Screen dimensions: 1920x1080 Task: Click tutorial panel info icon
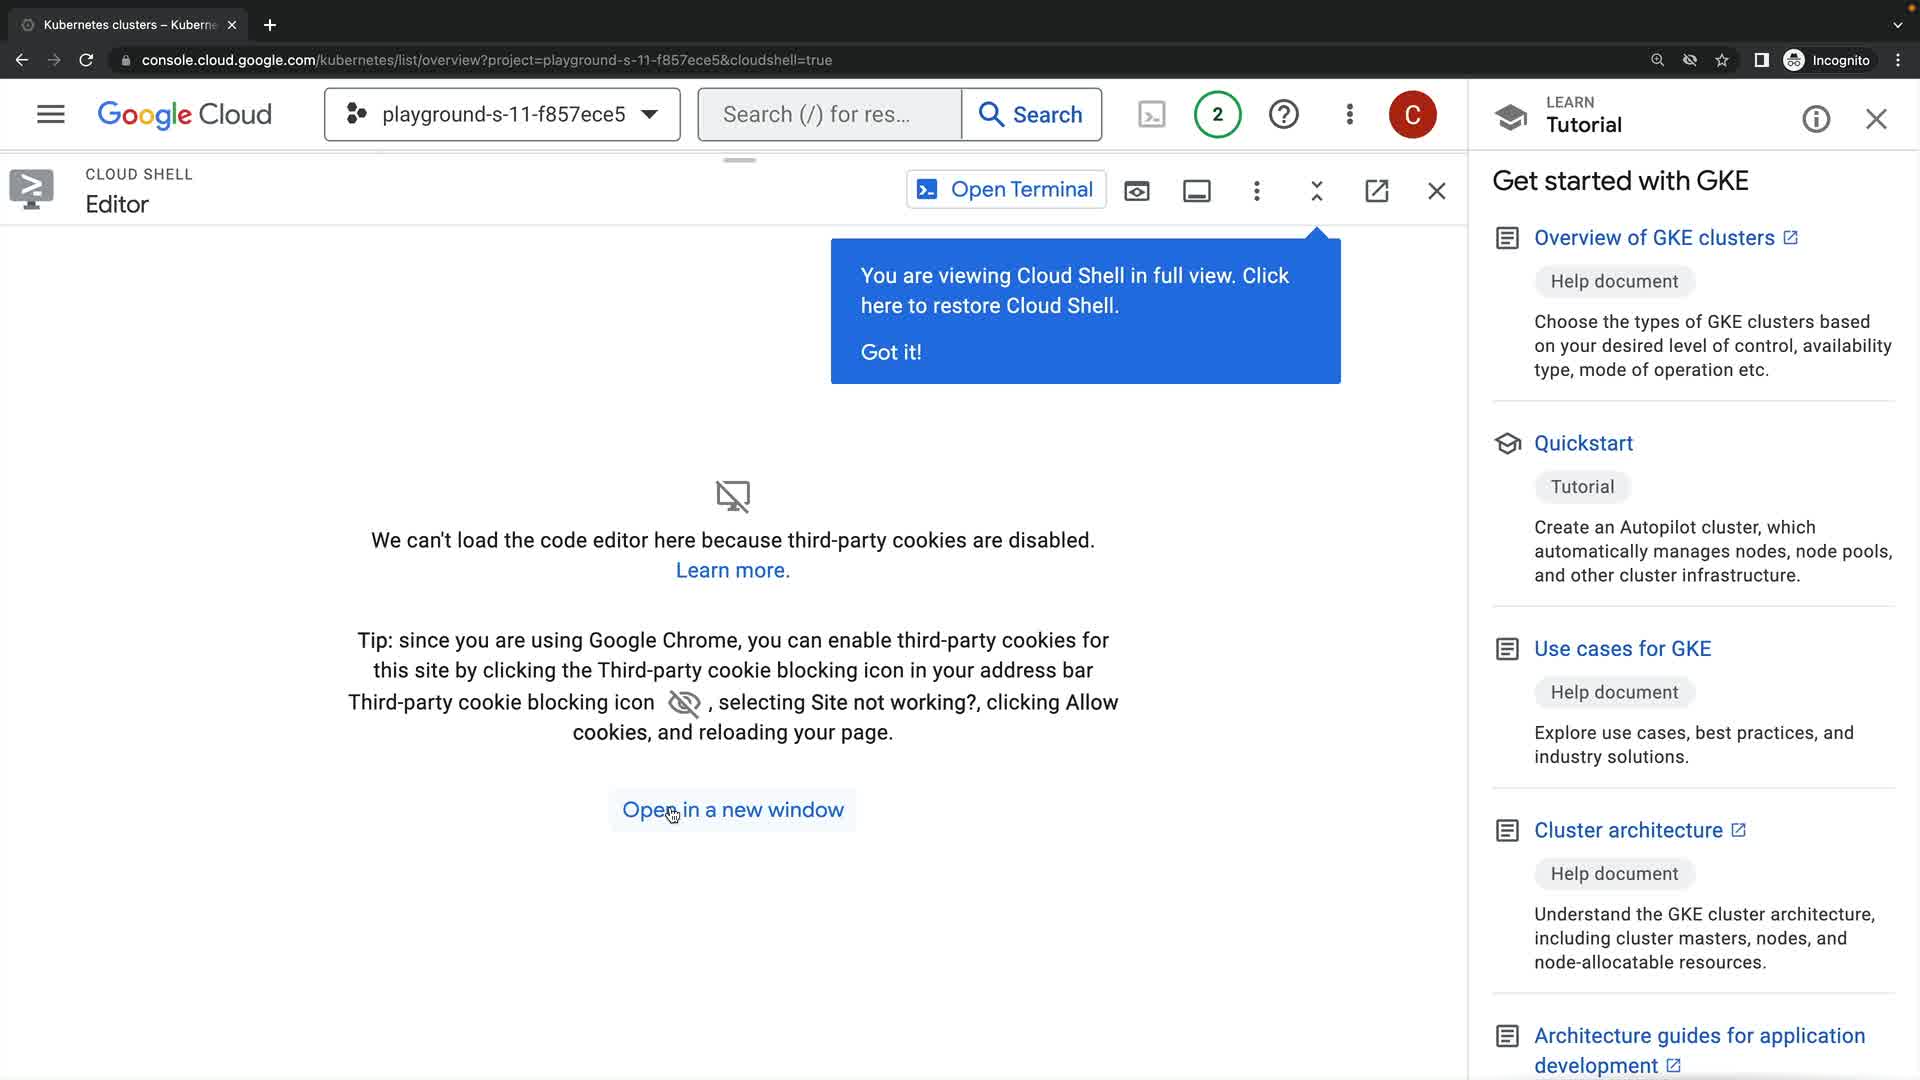tap(1816, 119)
